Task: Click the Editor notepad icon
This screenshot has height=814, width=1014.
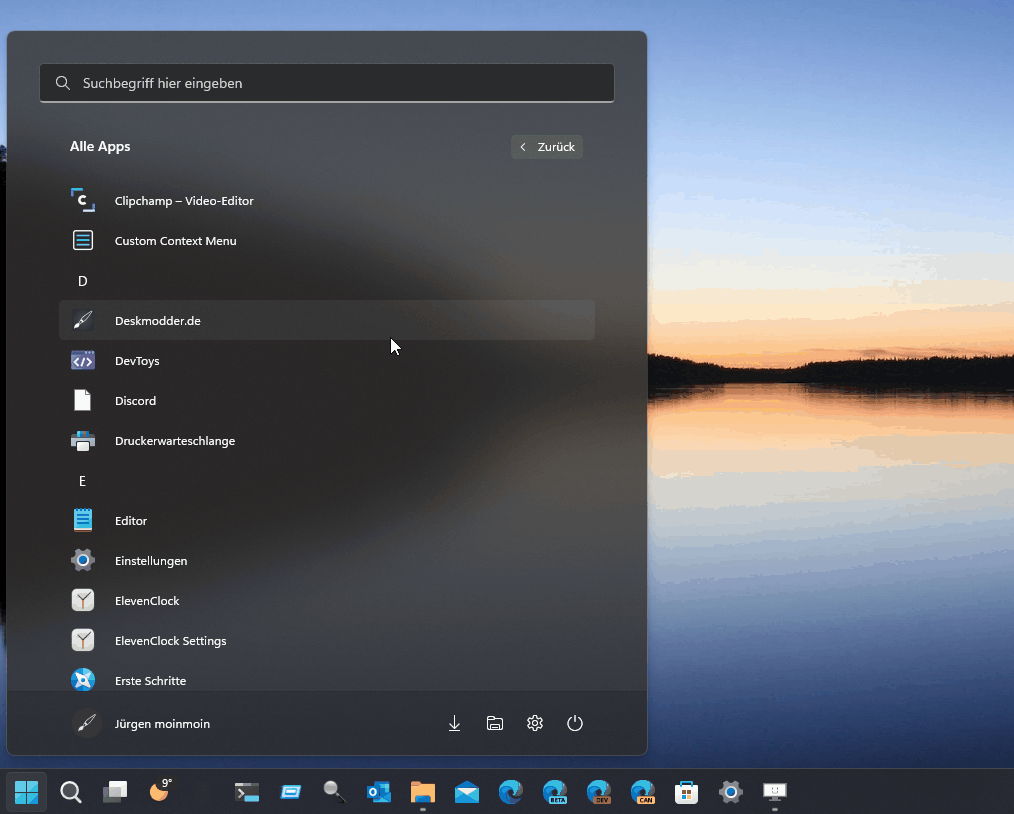Action: click(x=83, y=520)
